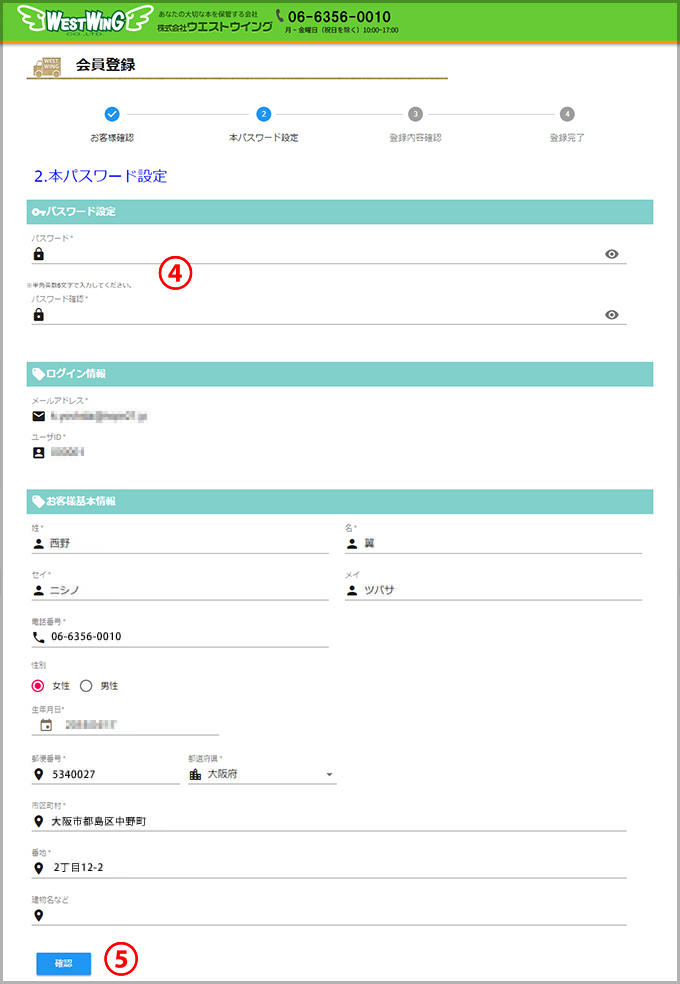
Task: Click the calendar icon in 生年月日 field
Action: click(x=46, y=725)
